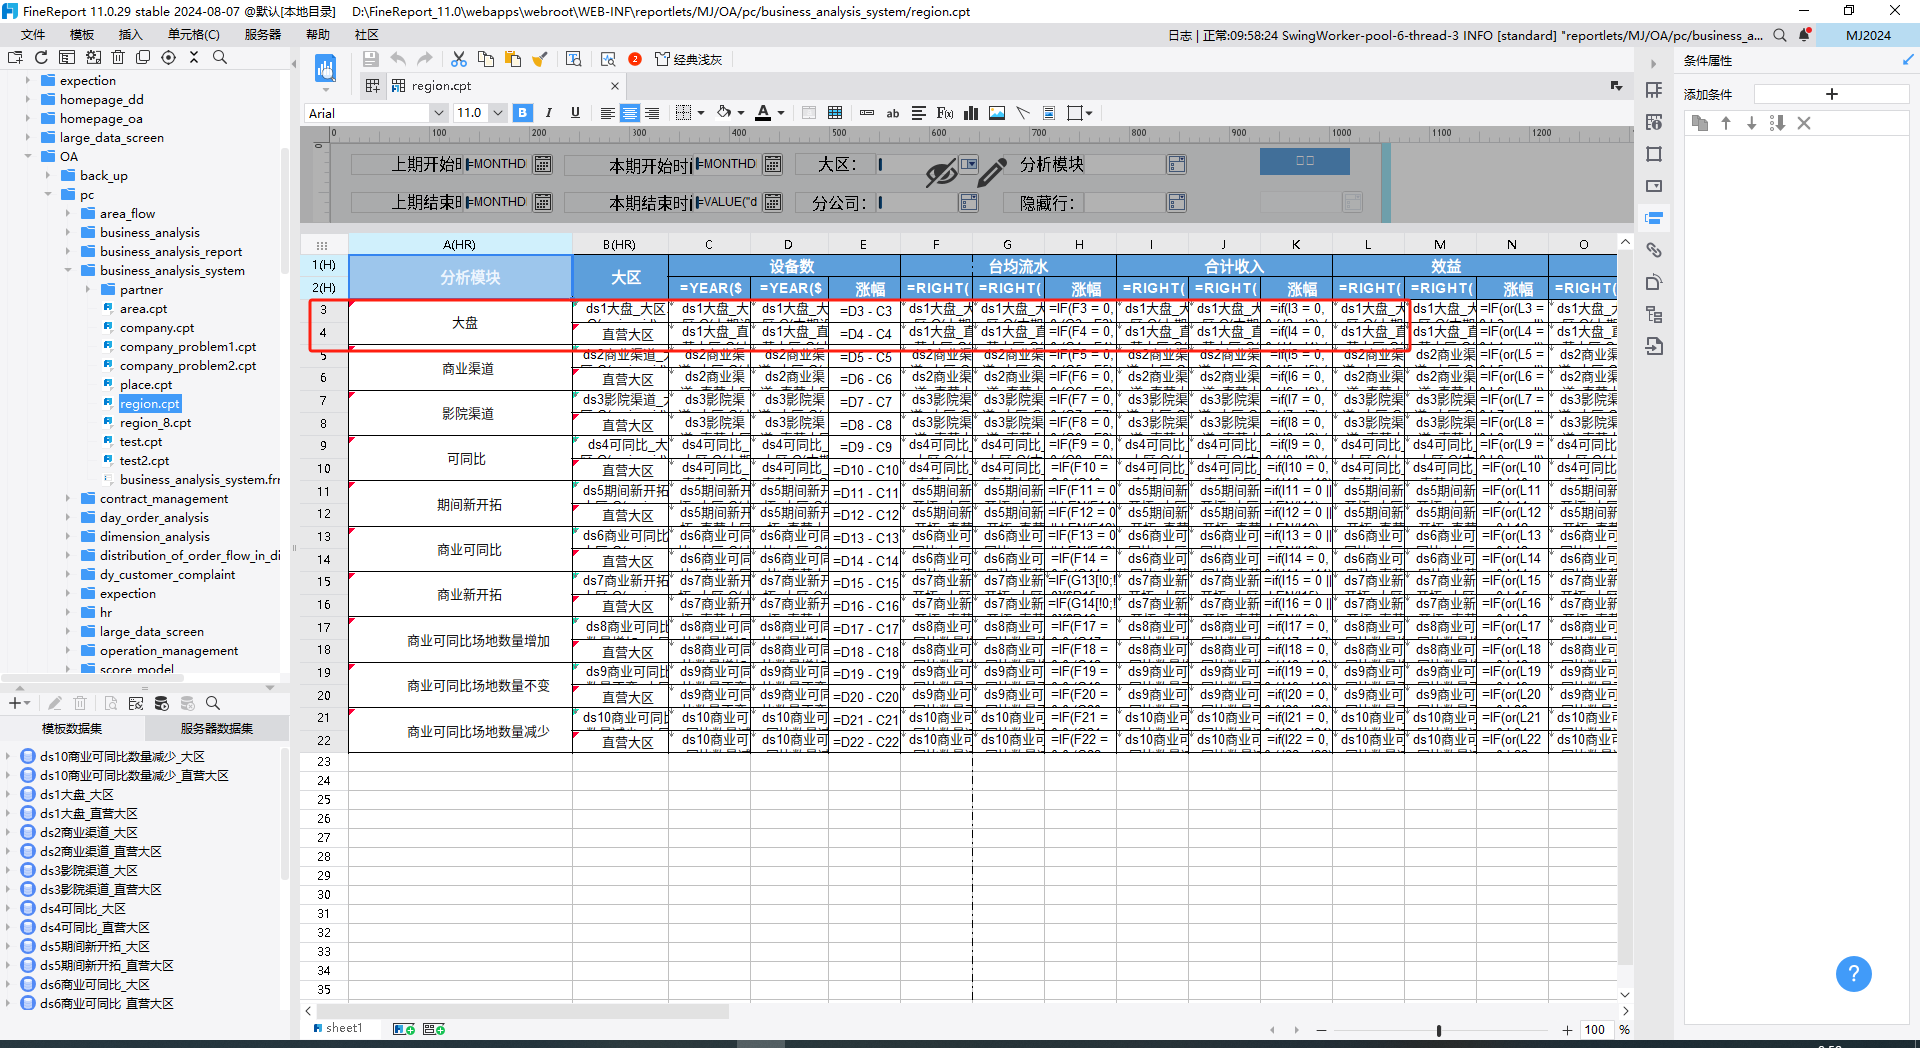Enable left text alignment
The height and width of the screenshot is (1048, 1920).
click(607, 113)
